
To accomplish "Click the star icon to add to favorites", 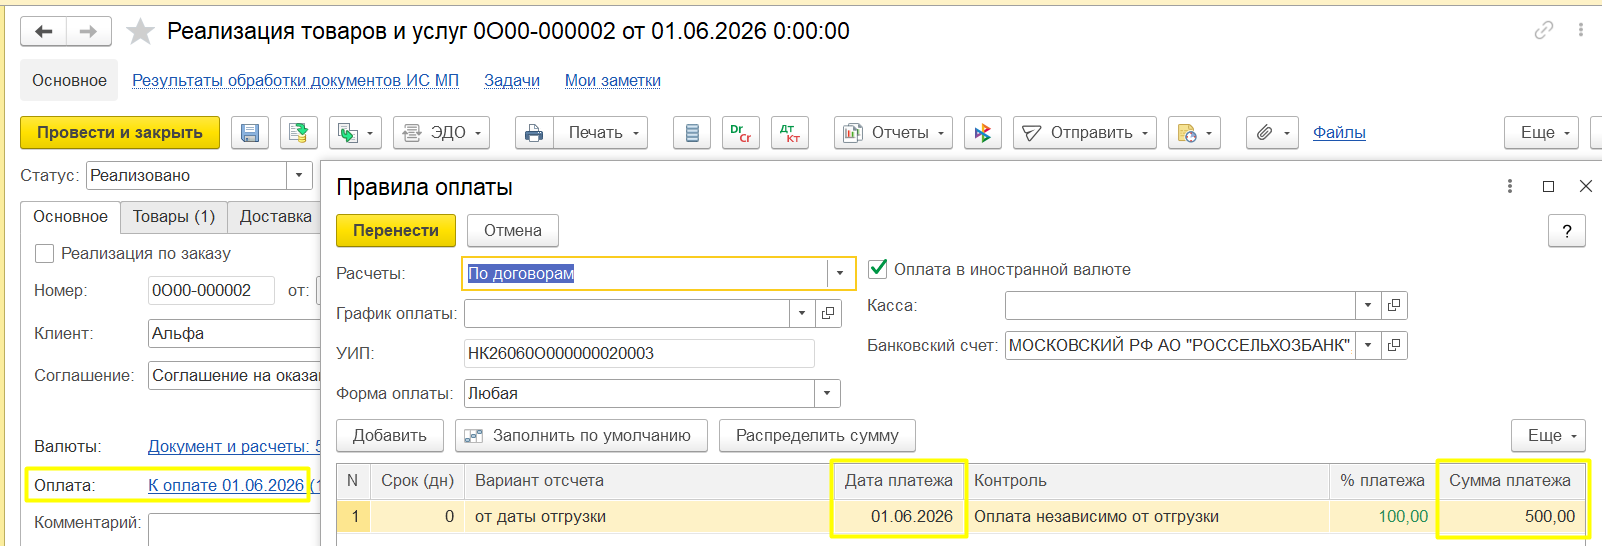I will click(x=140, y=32).
